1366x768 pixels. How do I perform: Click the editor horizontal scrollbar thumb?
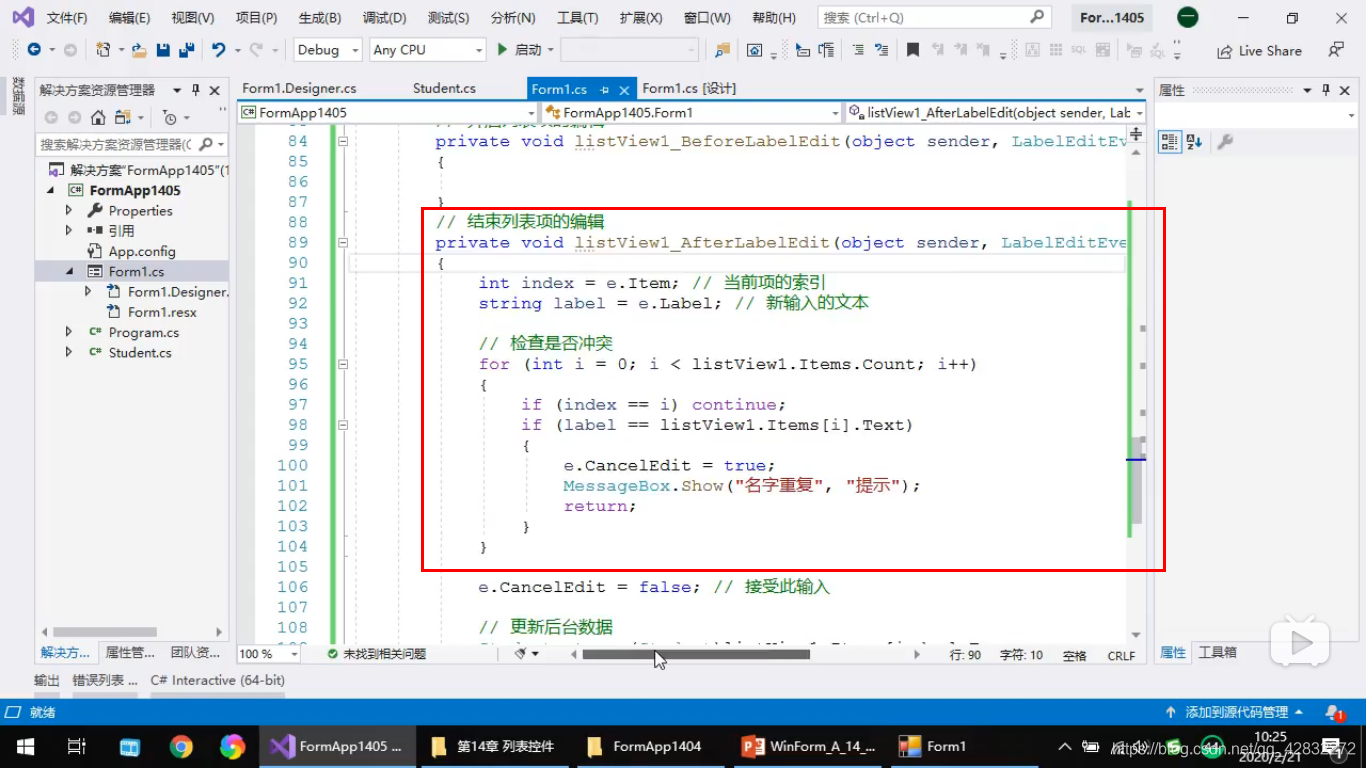point(696,654)
